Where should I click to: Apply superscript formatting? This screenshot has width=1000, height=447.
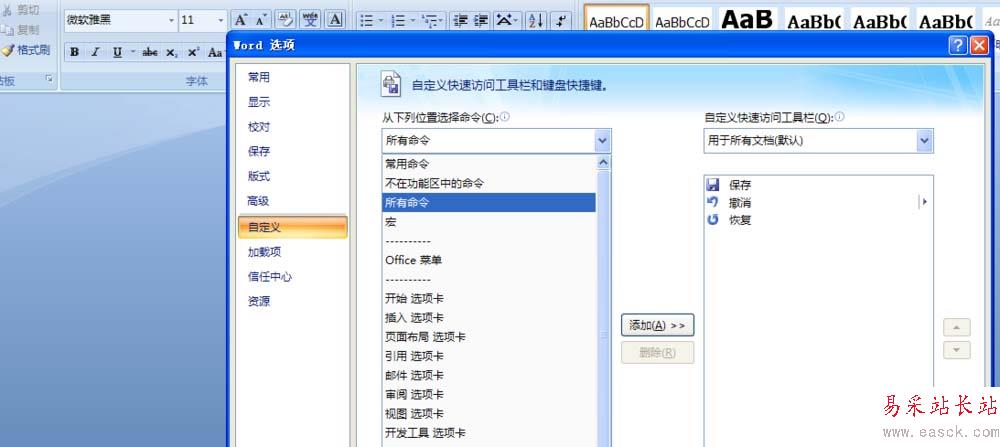click(193, 52)
